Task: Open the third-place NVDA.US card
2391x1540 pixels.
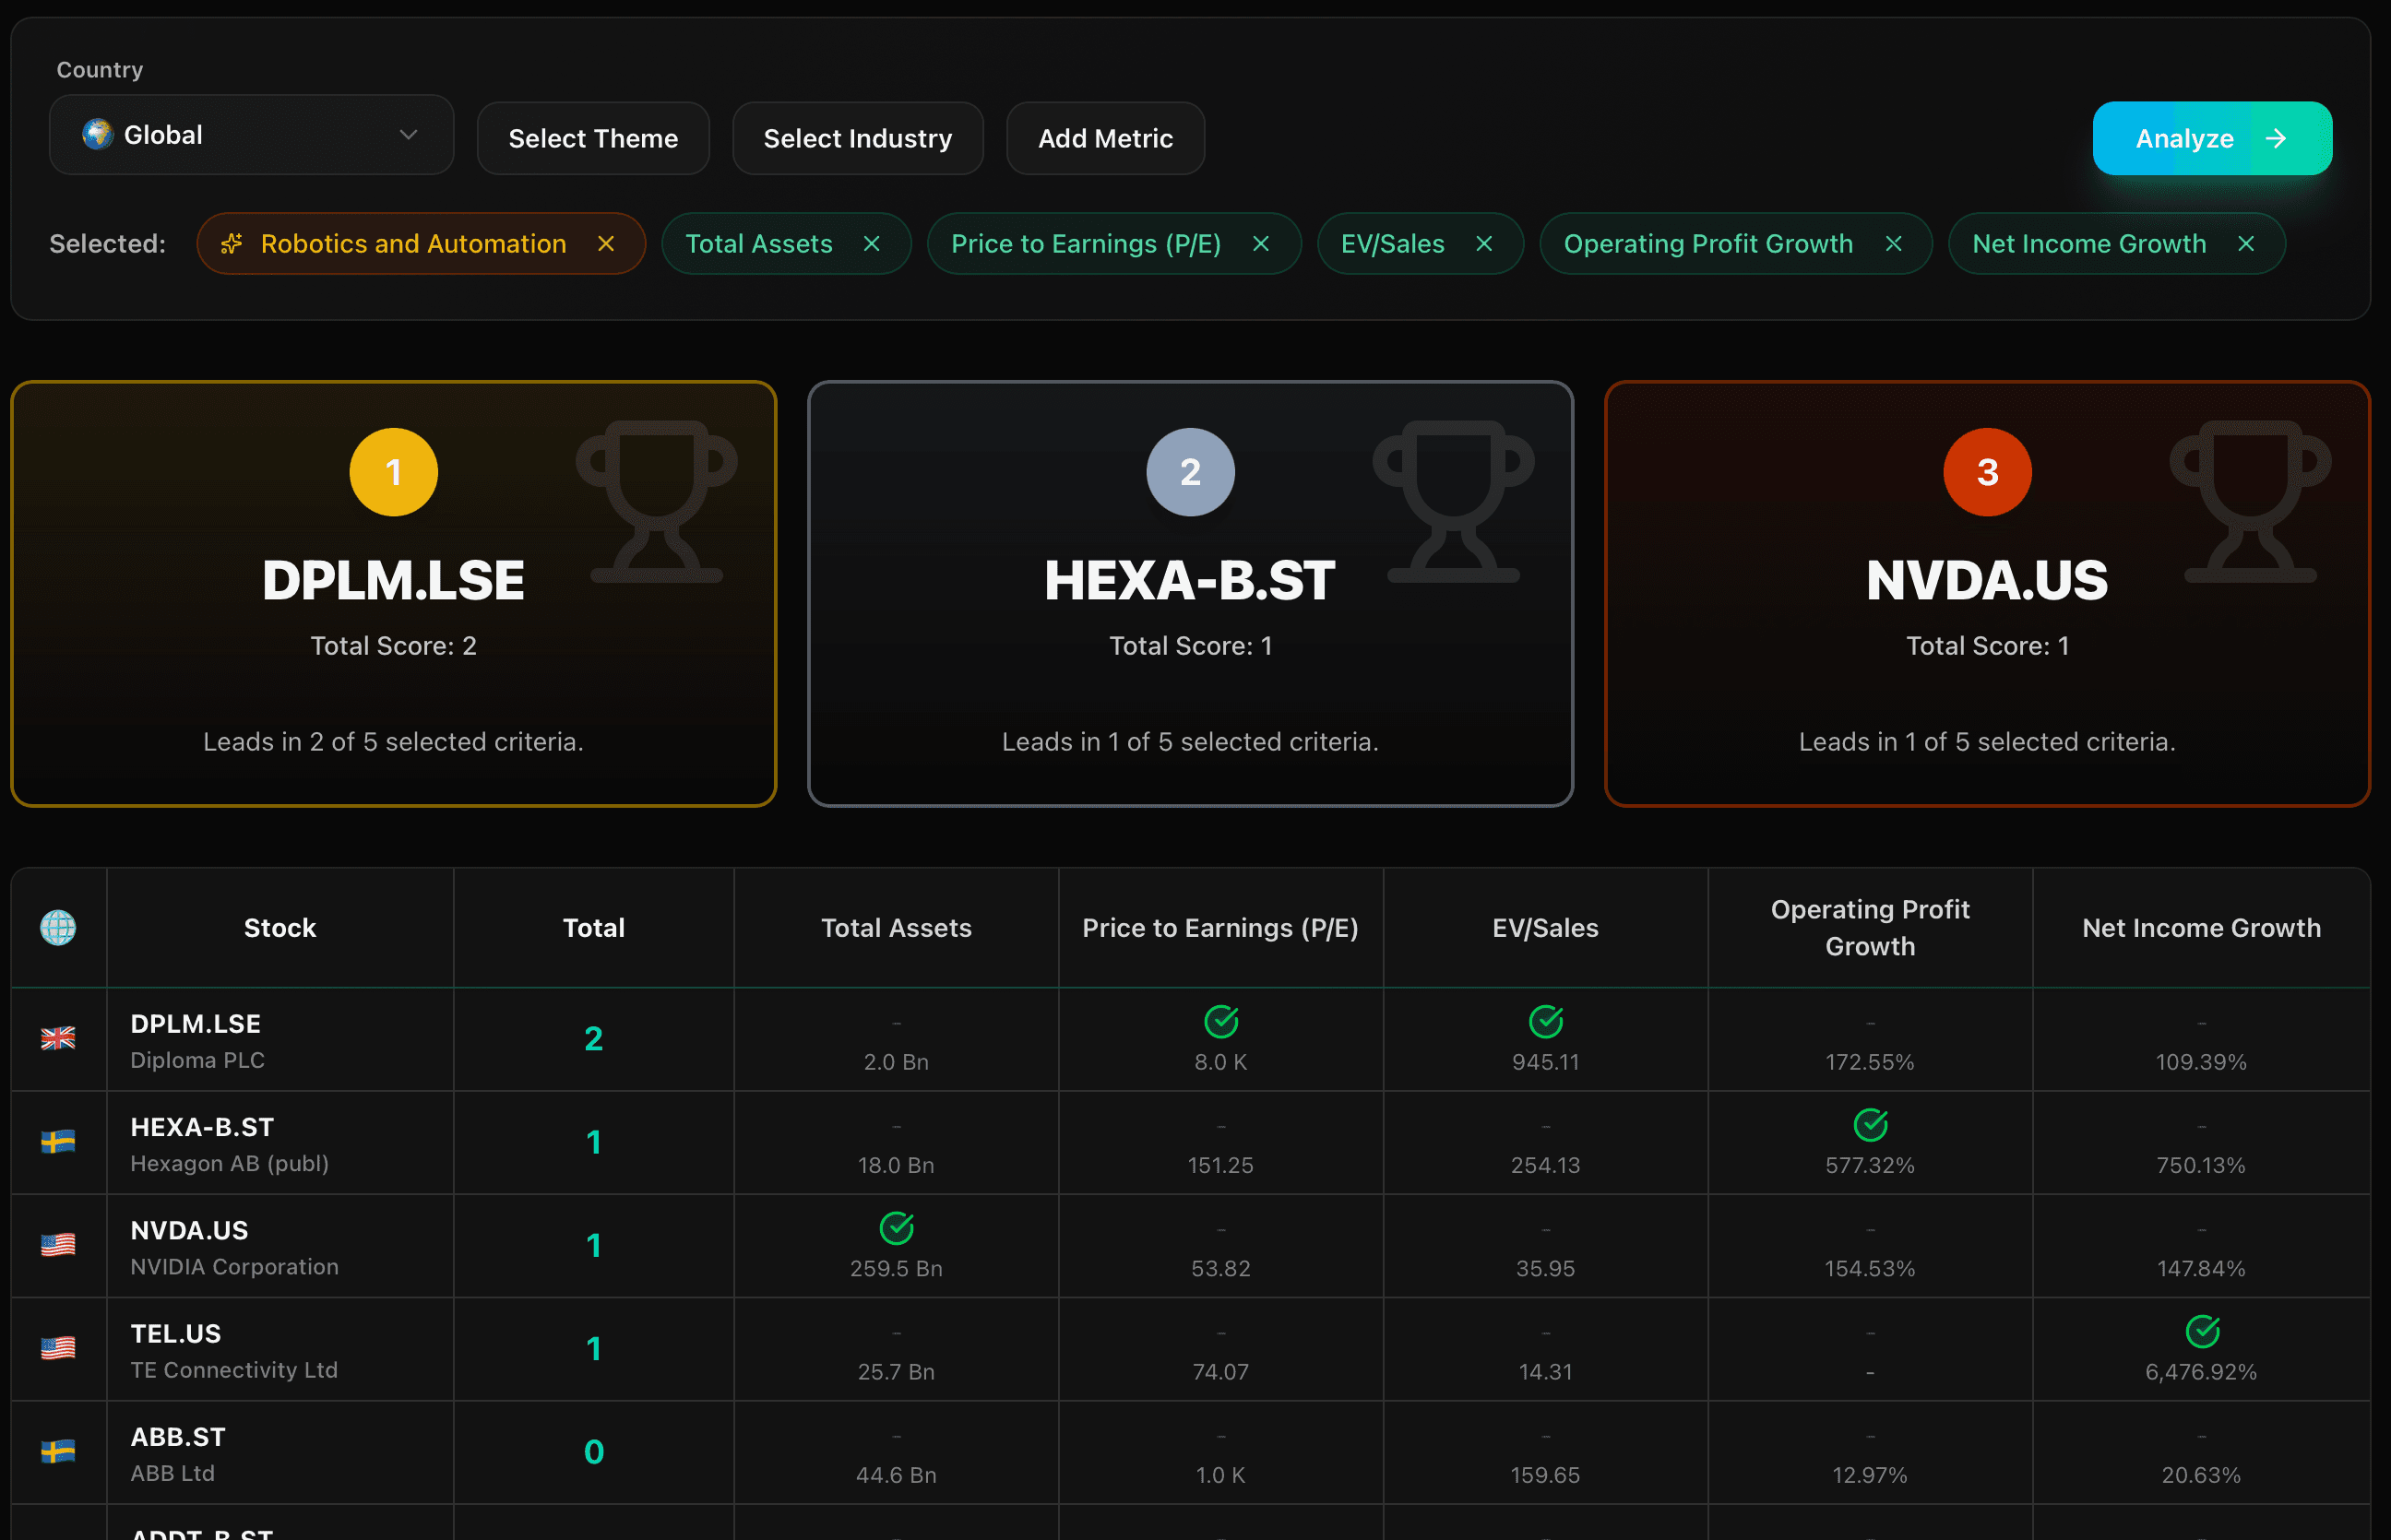Action: 1987,594
